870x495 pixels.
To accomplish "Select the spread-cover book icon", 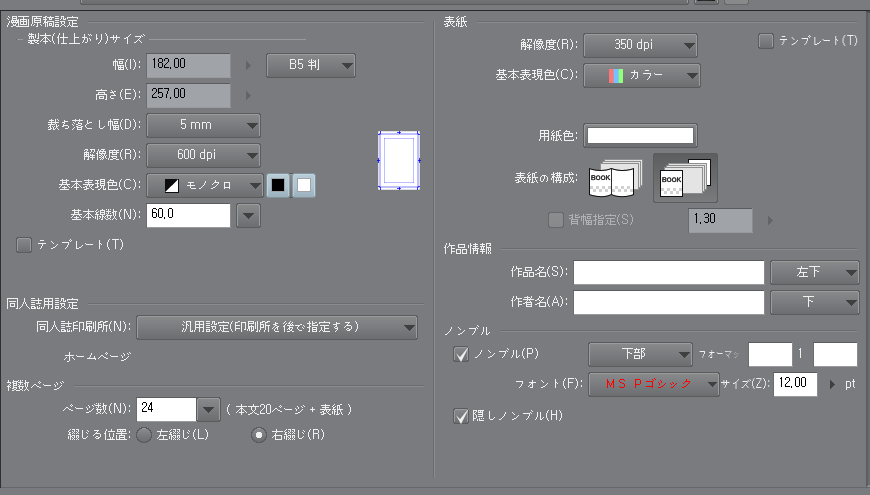I will pos(615,178).
